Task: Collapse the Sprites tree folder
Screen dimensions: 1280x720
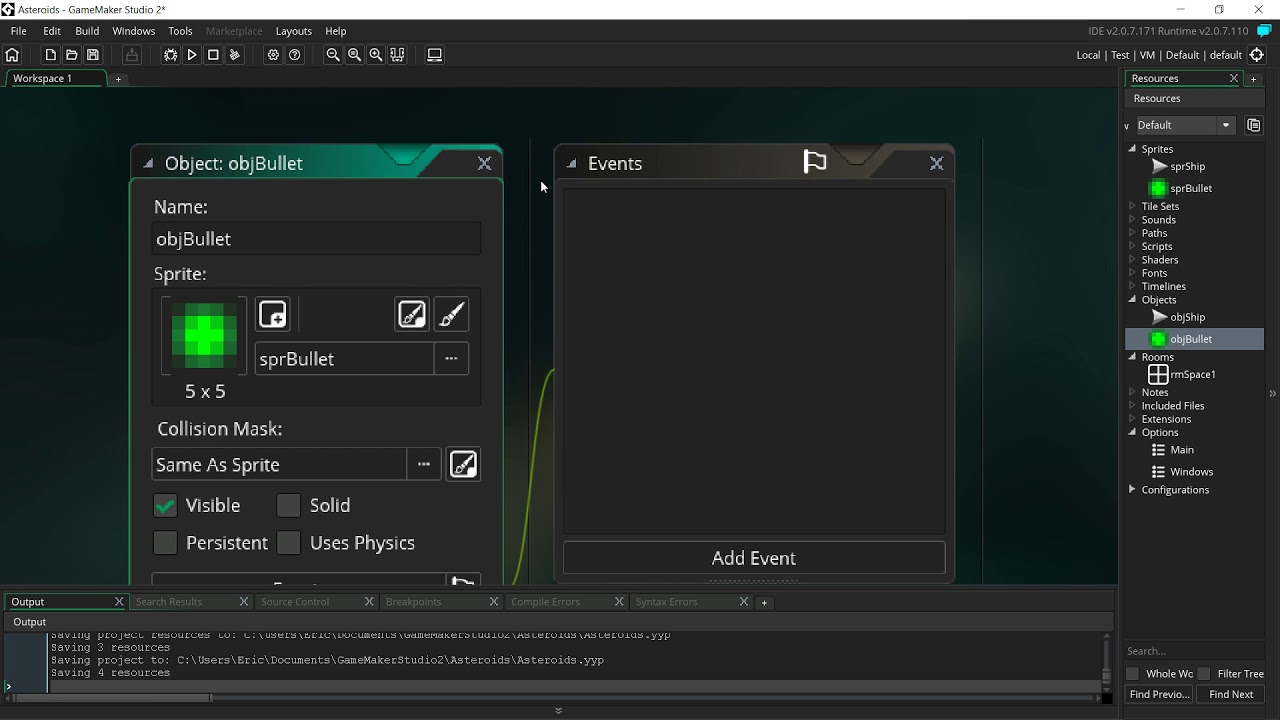Action: (1132, 148)
